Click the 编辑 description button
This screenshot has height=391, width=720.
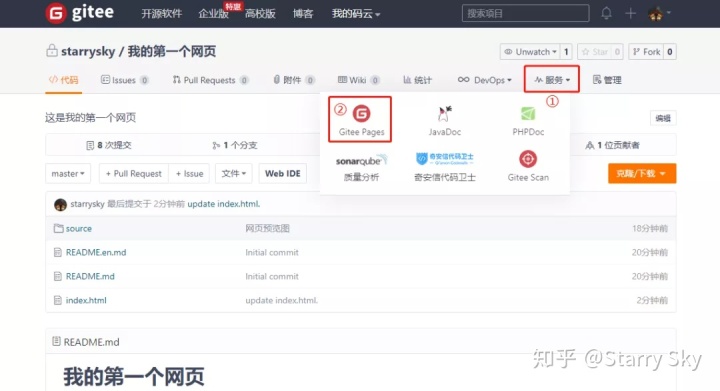tap(663, 118)
